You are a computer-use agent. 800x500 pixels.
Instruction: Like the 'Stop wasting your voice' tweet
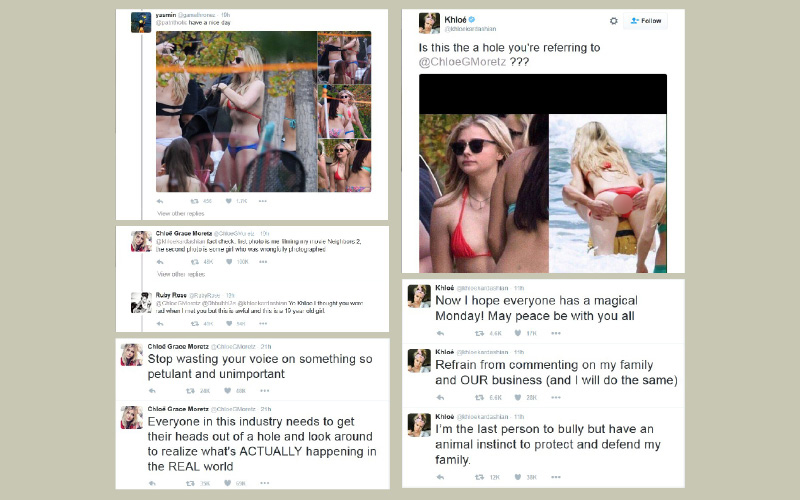228,391
